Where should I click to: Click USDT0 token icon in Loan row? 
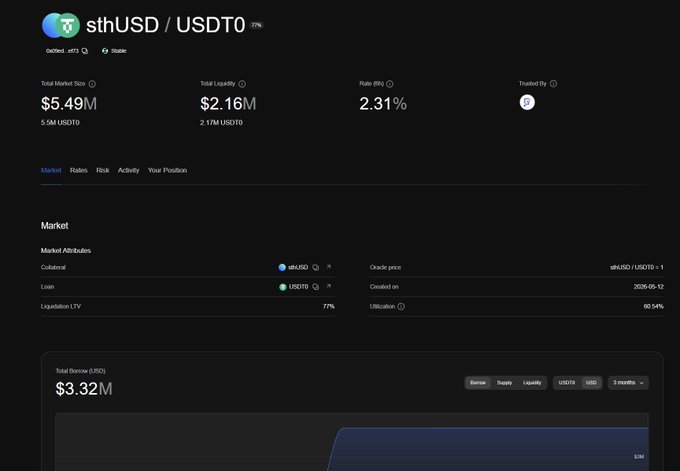(283, 287)
